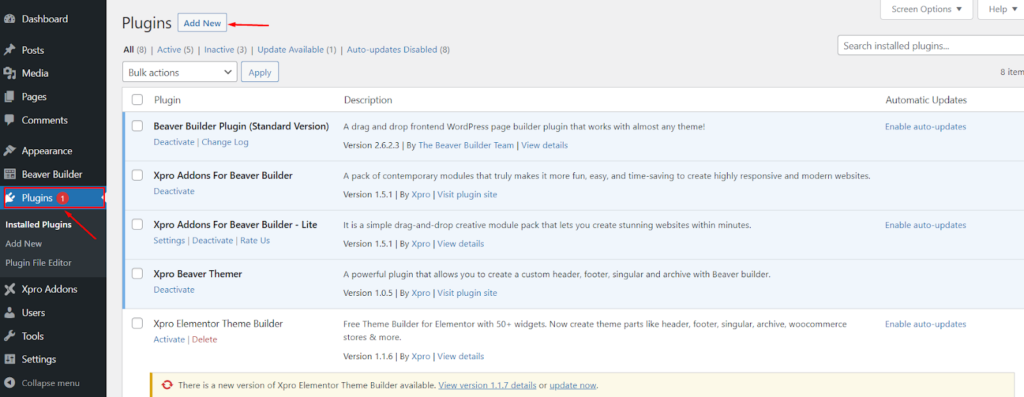
Task: Check Xpro Addons For Beaver Builder checkbox
Action: coord(137,175)
